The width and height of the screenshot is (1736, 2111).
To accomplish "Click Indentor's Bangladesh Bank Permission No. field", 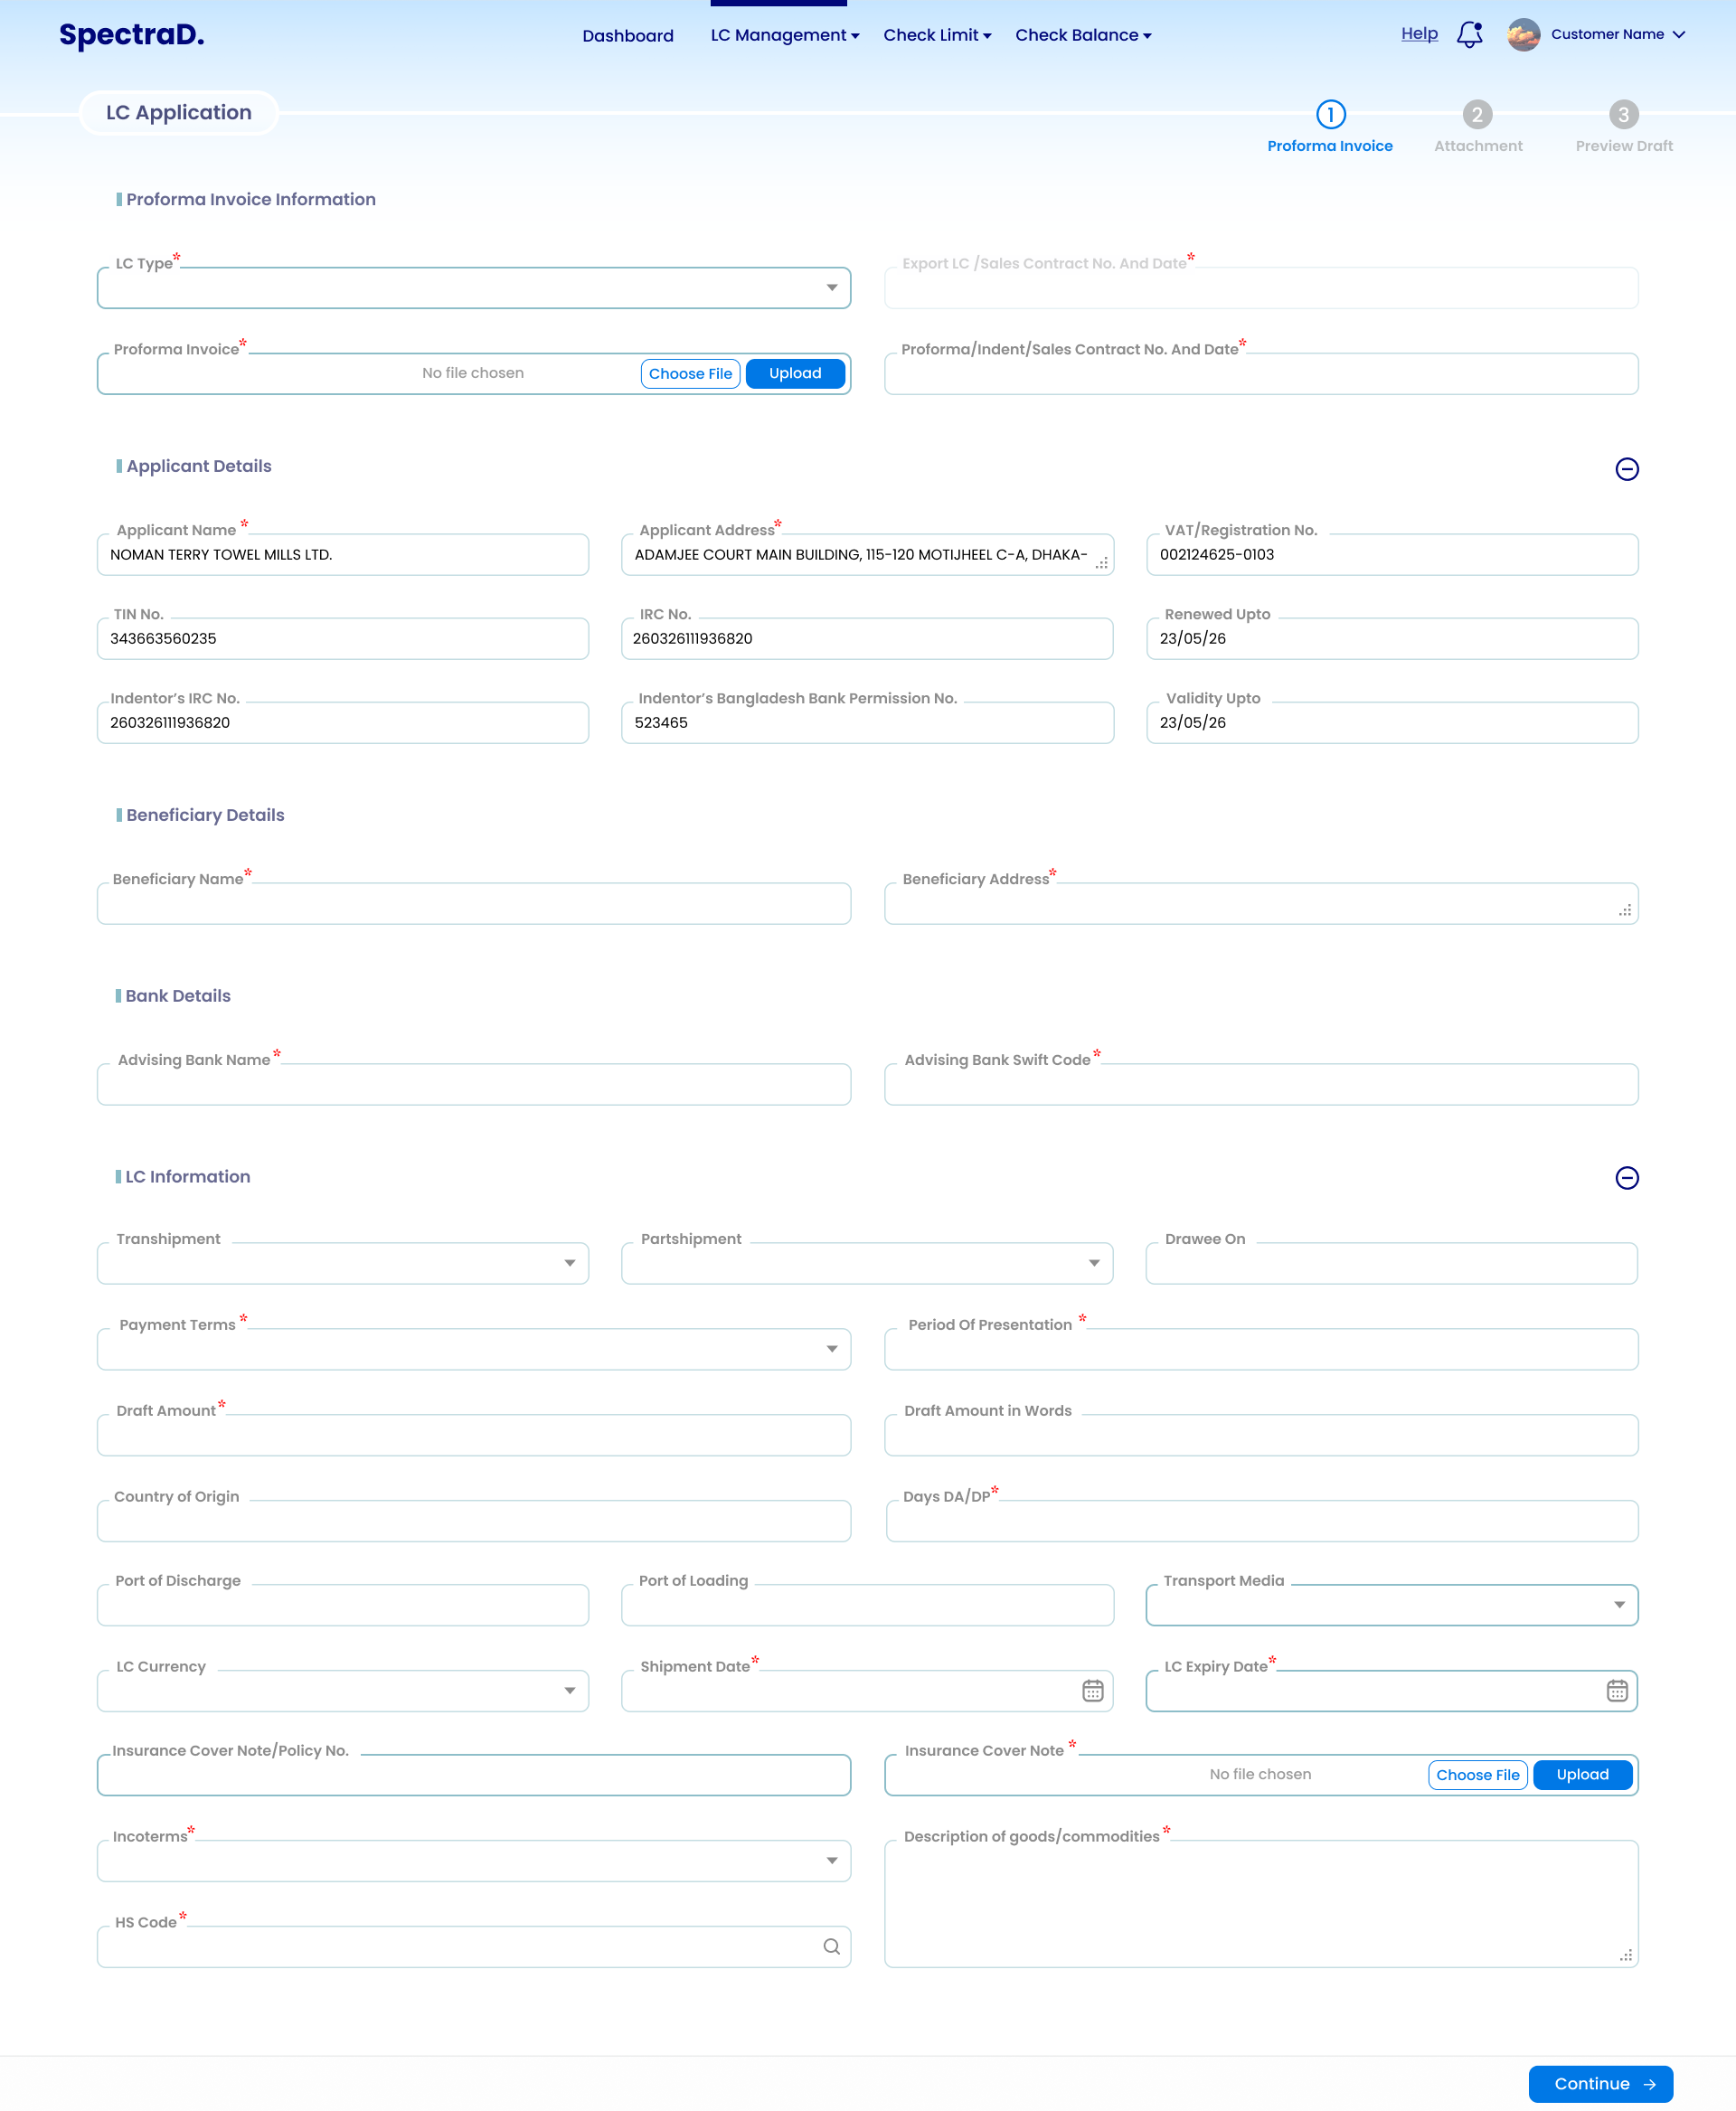I will coord(867,723).
